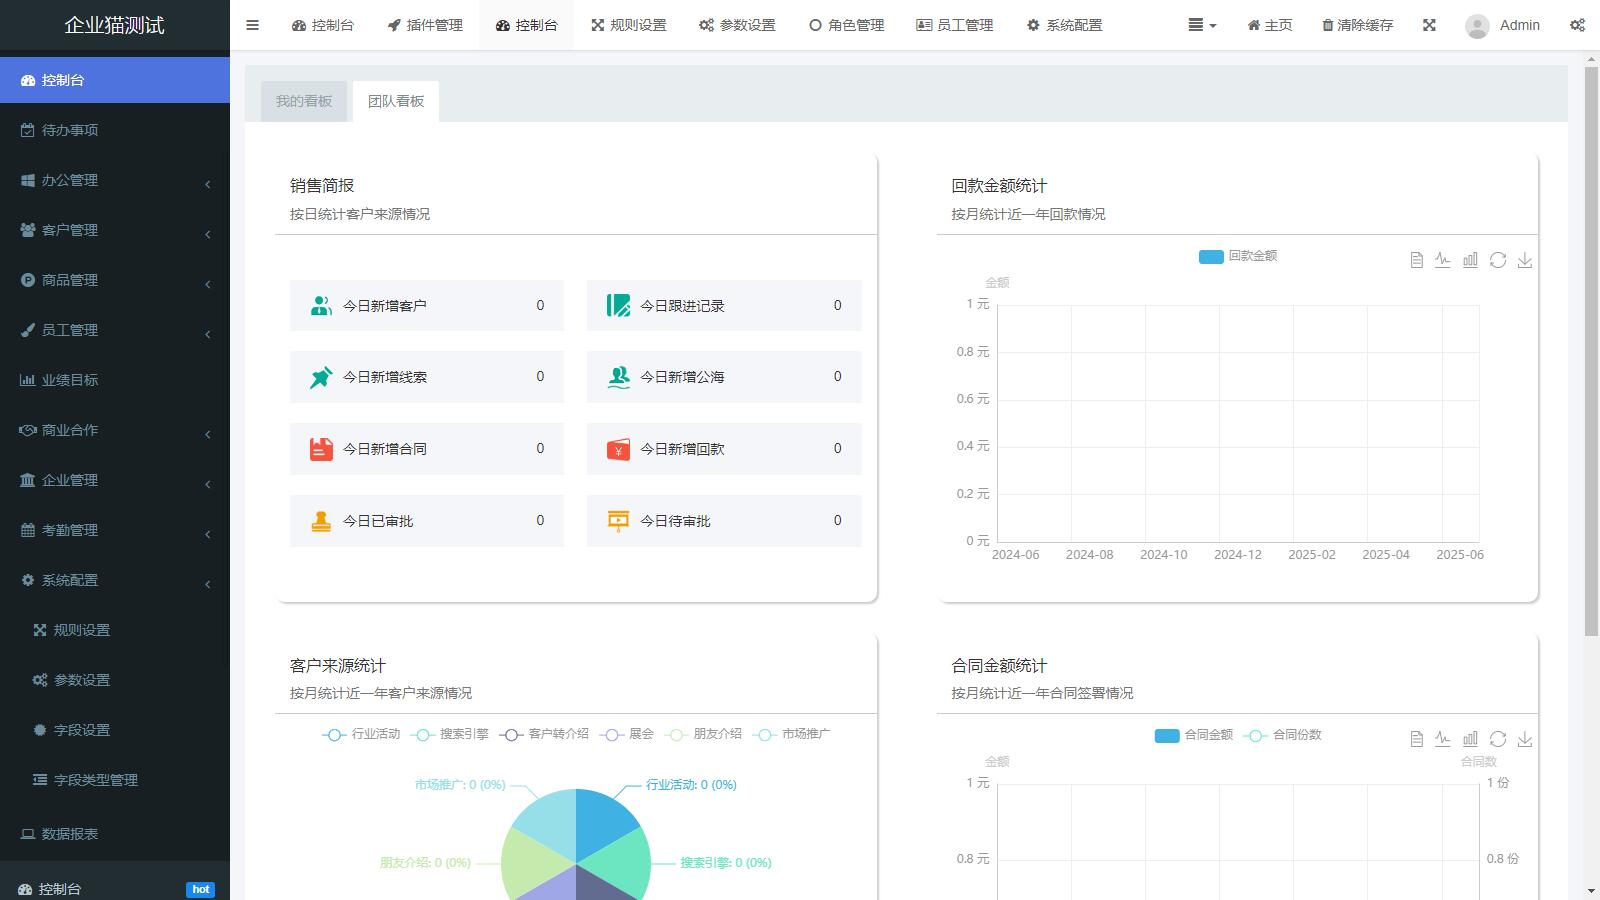Screen dimensions: 1600x900
Task: Download the 回款金额统计 chart as image
Action: point(1524,260)
